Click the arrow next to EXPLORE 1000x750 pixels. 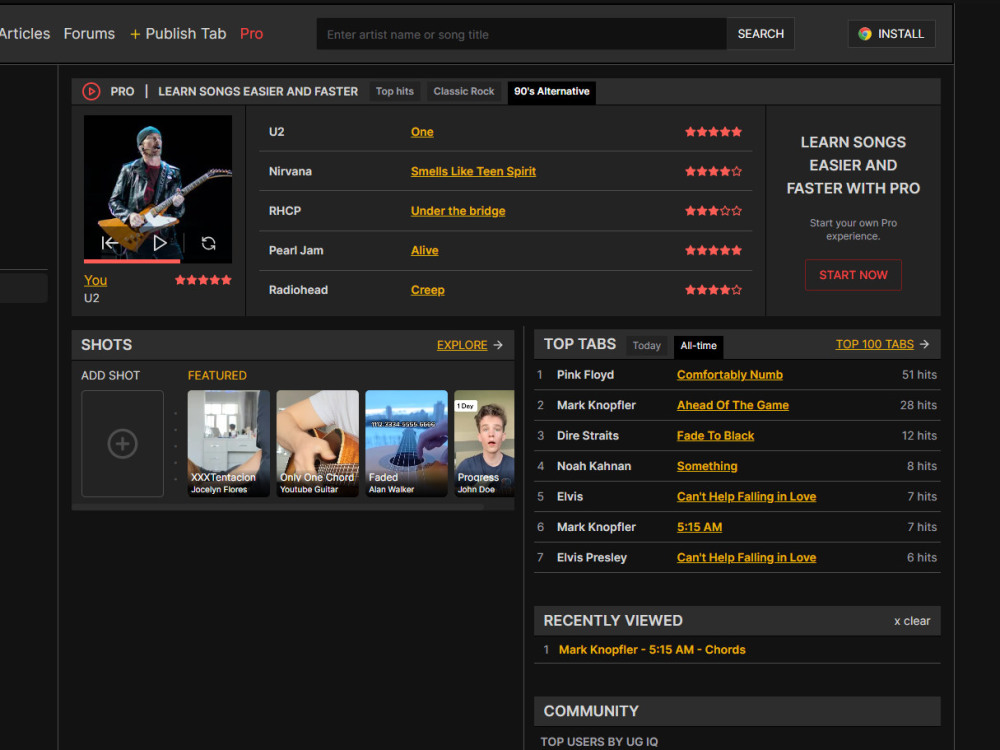(x=498, y=345)
